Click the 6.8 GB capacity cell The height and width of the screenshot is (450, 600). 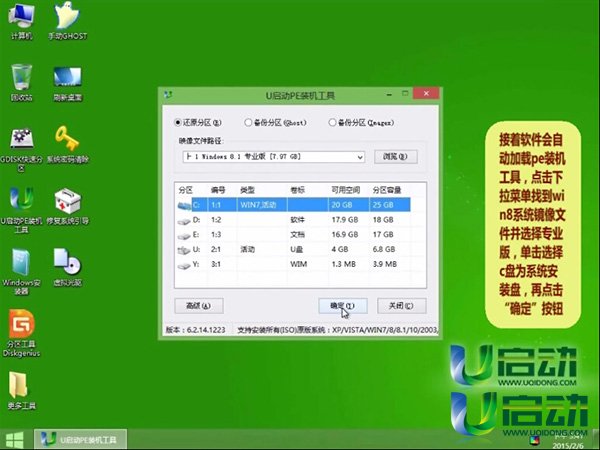click(384, 249)
